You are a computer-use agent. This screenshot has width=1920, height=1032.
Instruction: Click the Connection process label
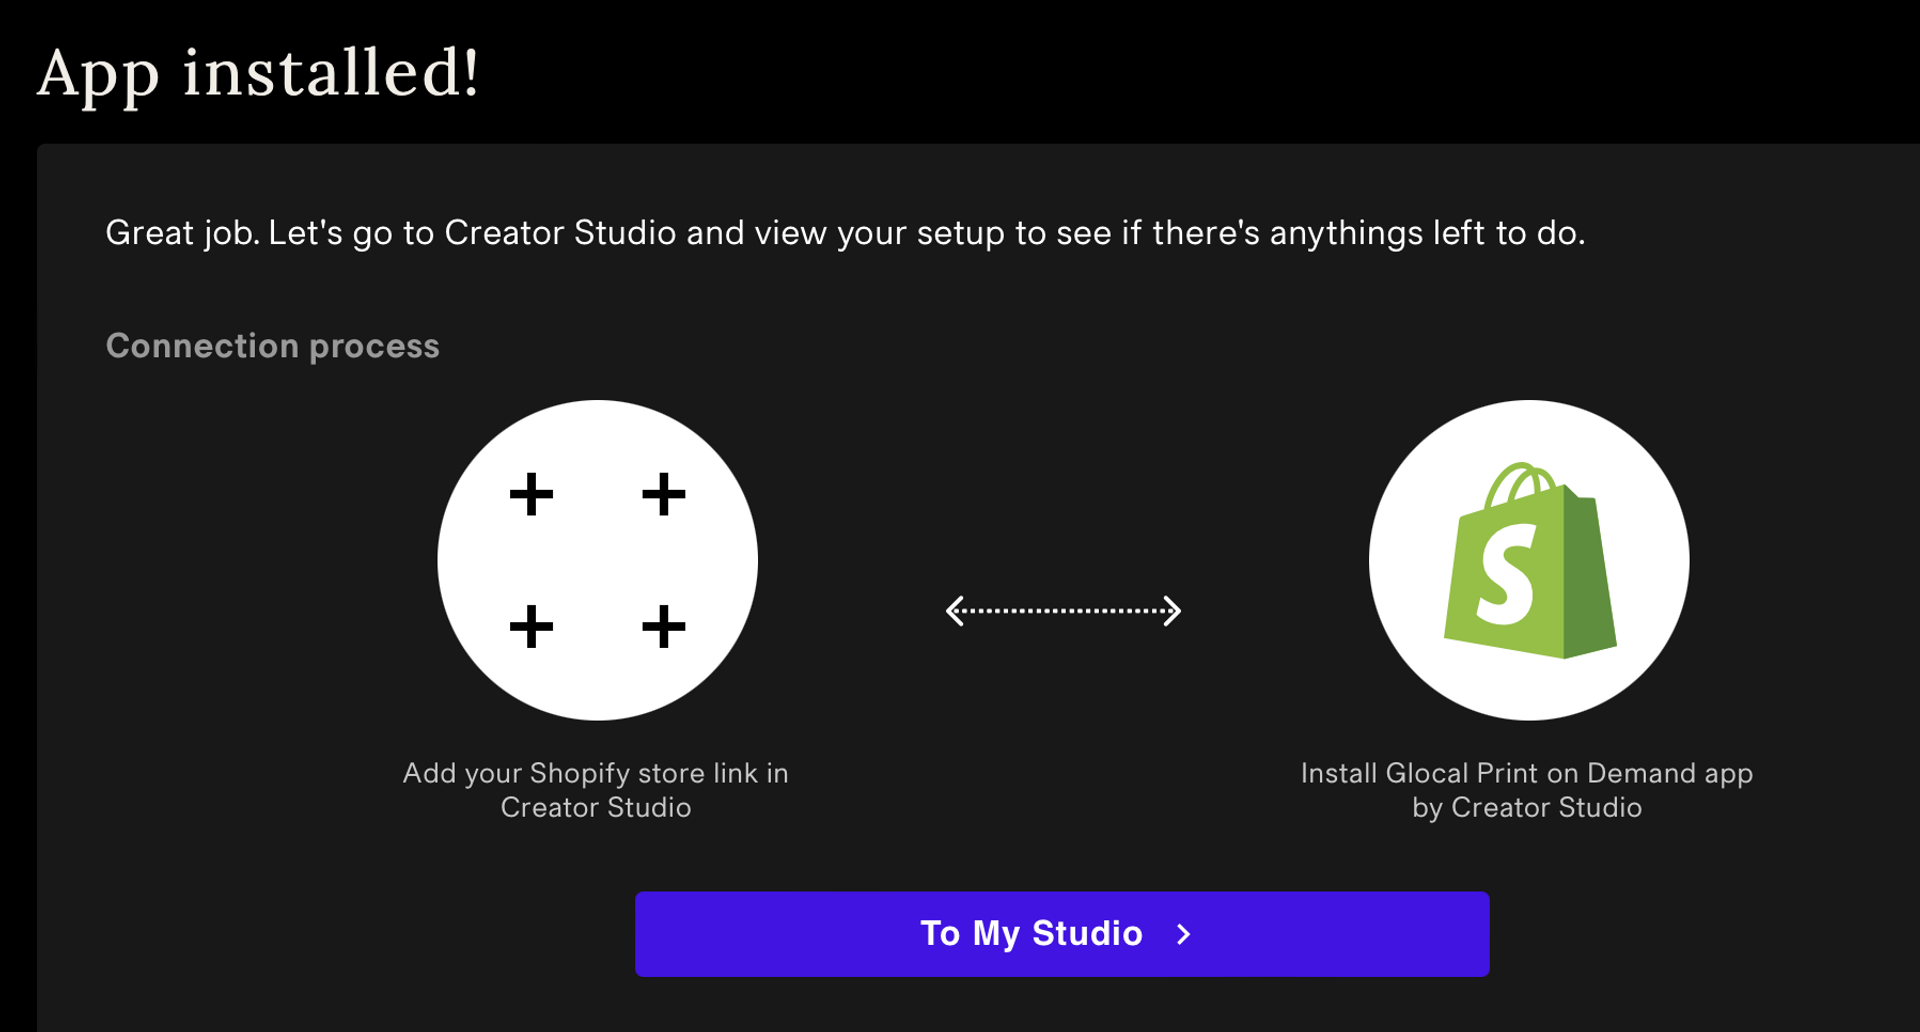272,346
